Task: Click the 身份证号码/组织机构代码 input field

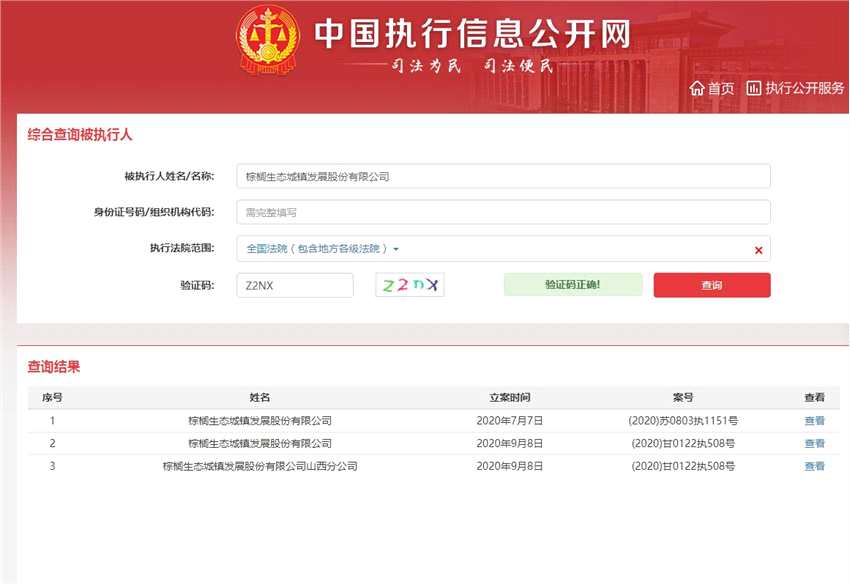Action: pos(503,212)
